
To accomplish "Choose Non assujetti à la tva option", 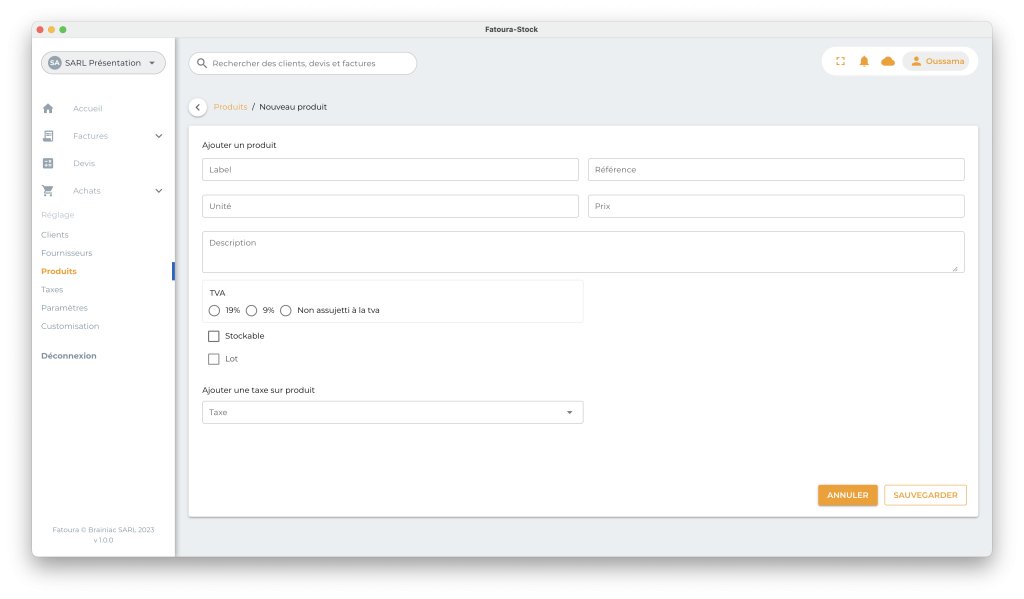I will click(x=286, y=310).
